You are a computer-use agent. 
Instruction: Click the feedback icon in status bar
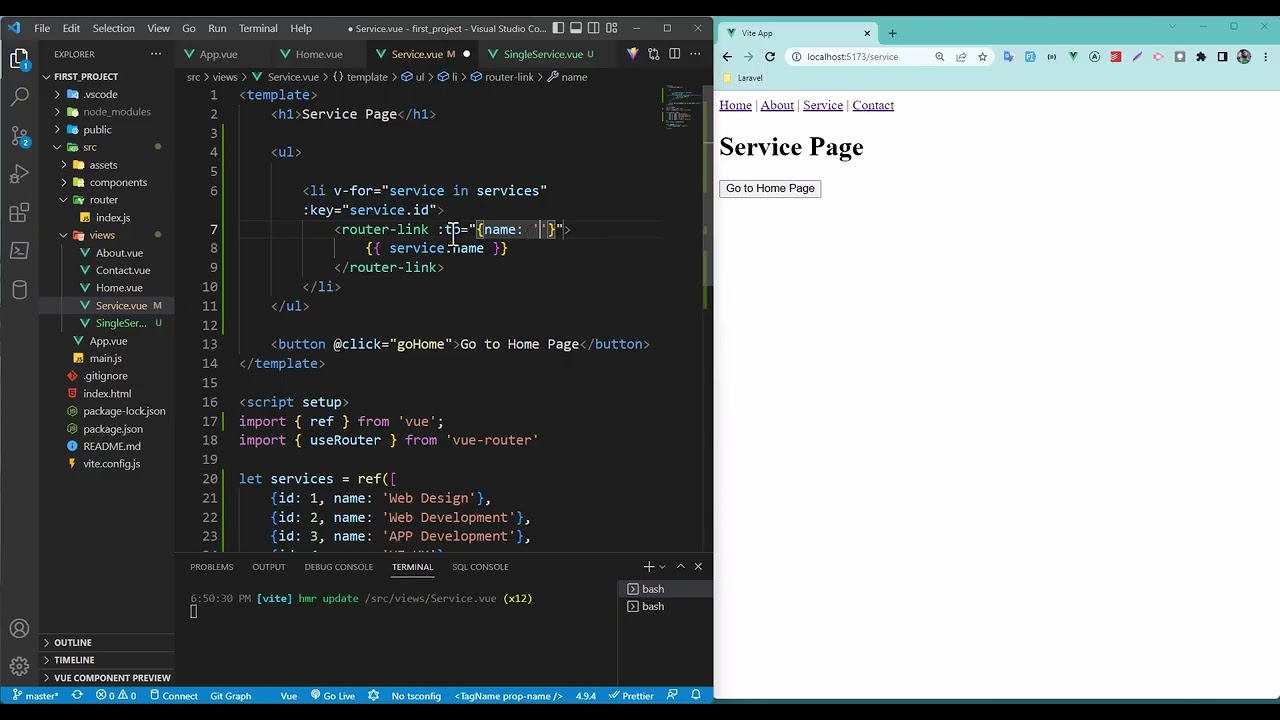pos(672,696)
